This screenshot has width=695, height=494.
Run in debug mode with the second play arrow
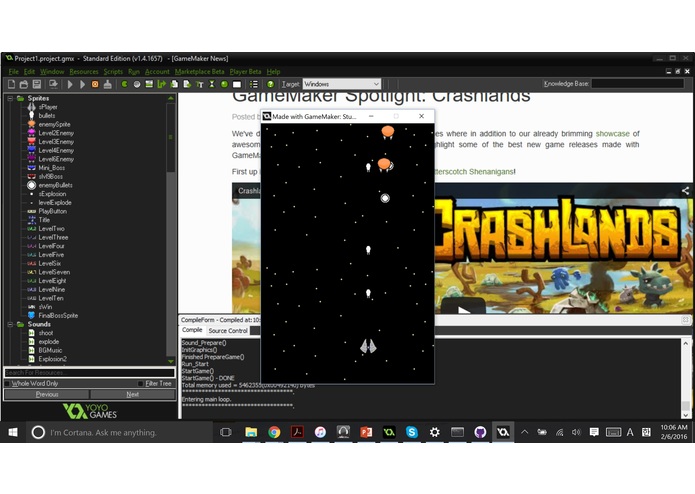[82, 84]
